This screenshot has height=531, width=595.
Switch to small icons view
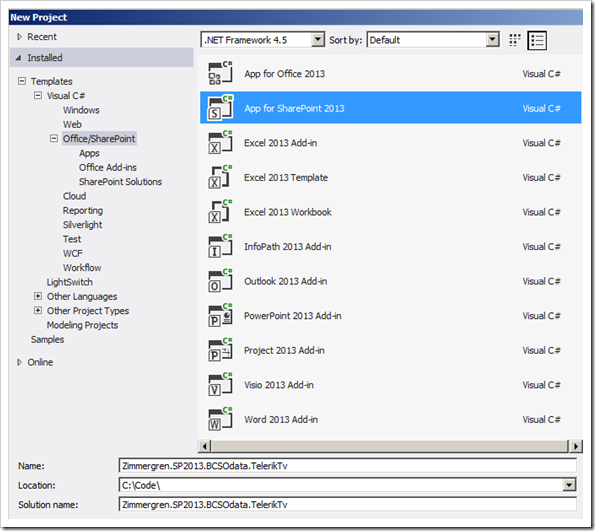(515, 40)
